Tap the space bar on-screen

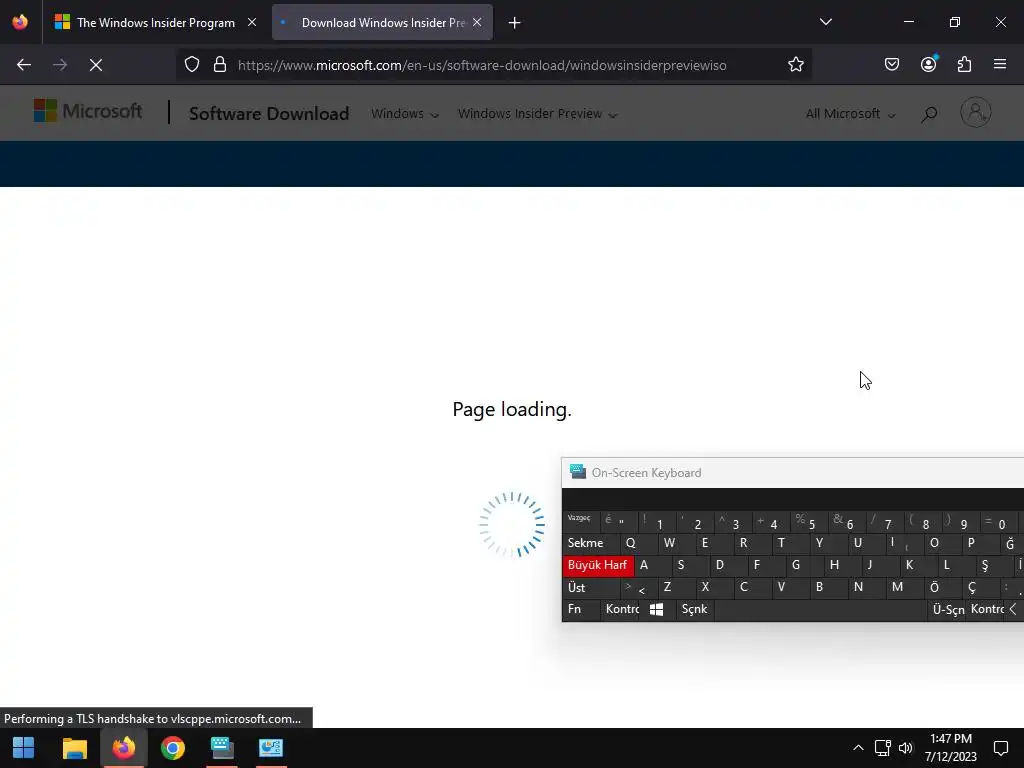(x=821, y=609)
